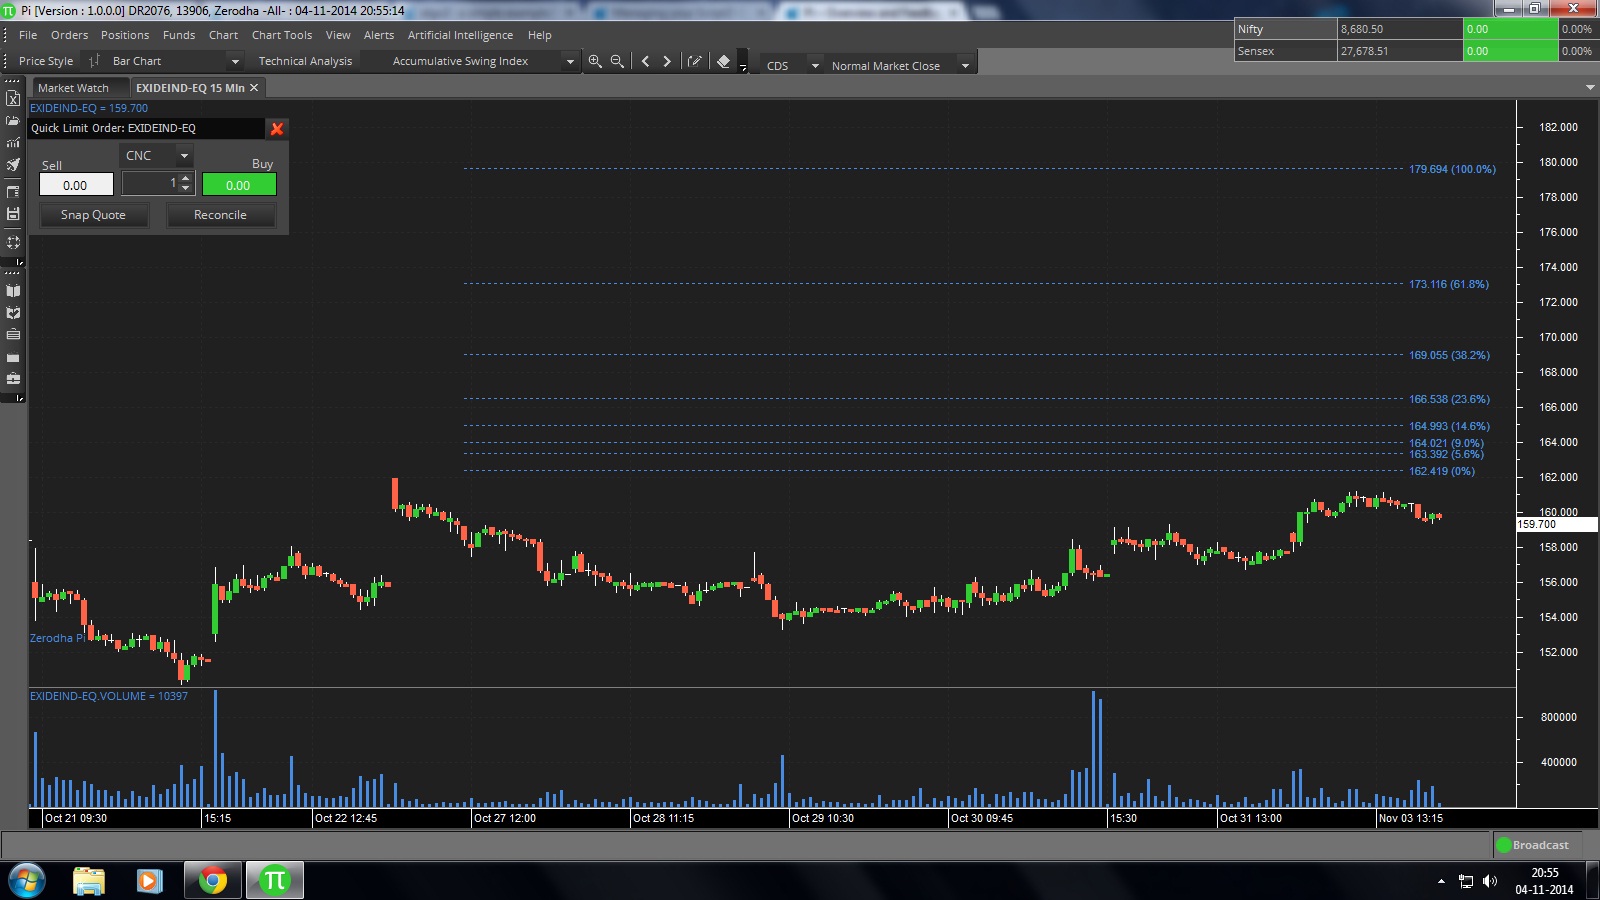Click the Snap Quote button
1600x900 pixels.
coord(93,215)
